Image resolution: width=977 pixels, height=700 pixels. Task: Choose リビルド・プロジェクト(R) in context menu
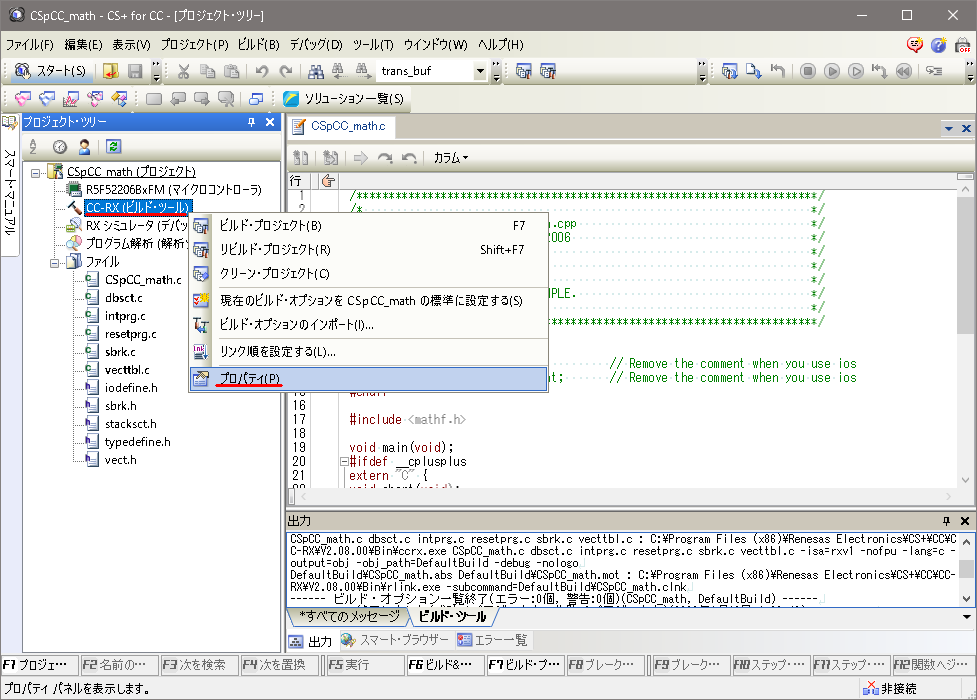[x=274, y=250]
